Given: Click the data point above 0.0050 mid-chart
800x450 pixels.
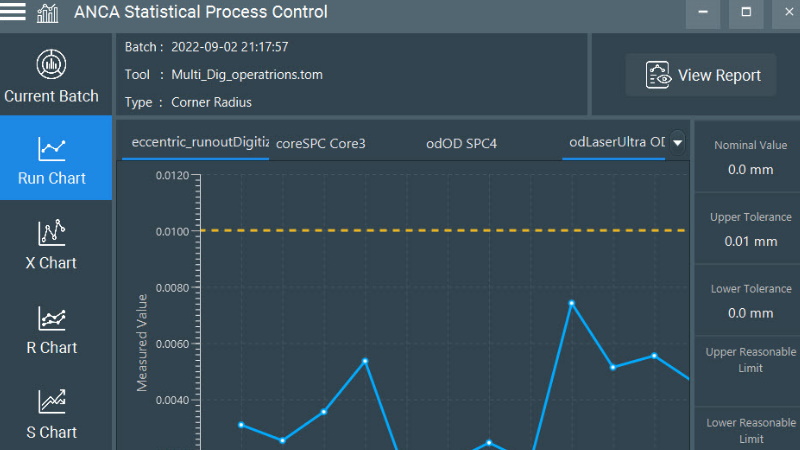Looking at the screenshot, I should 365,361.
